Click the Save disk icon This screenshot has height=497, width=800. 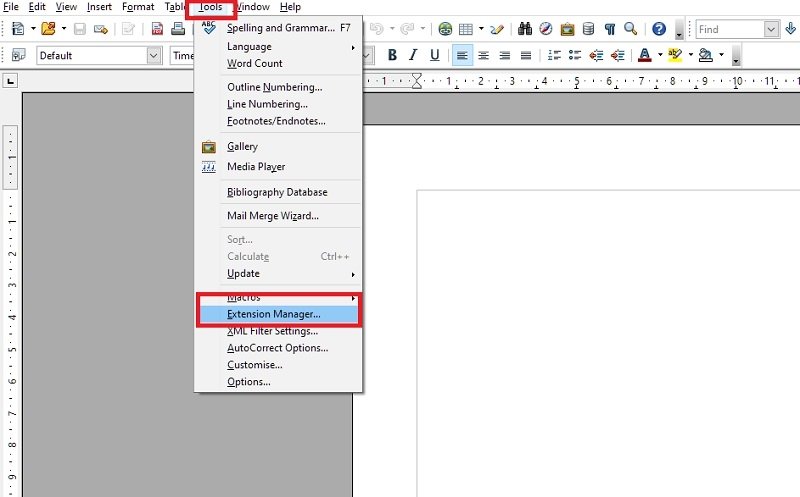[x=80, y=29]
